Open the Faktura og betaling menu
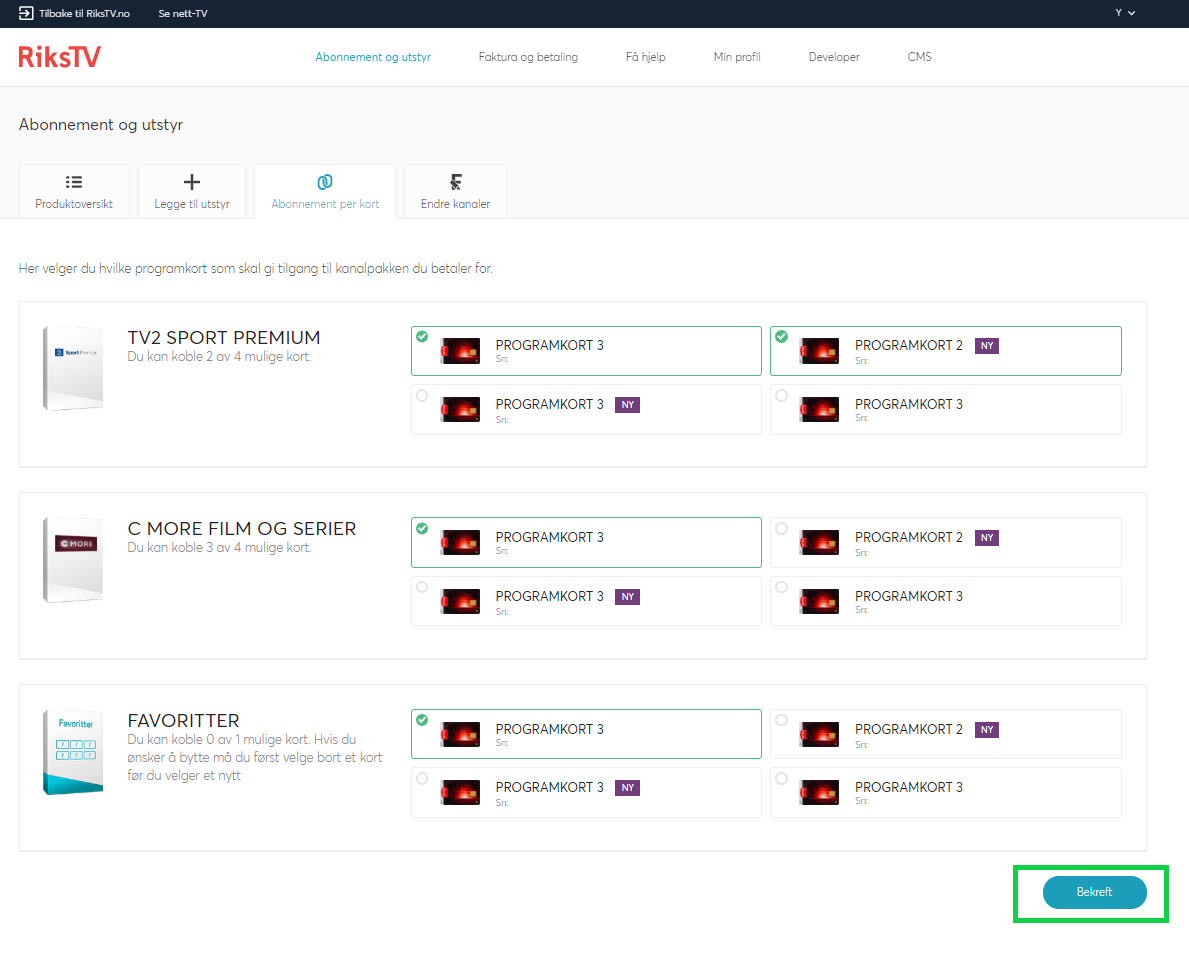1189x966 pixels. [x=528, y=57]
